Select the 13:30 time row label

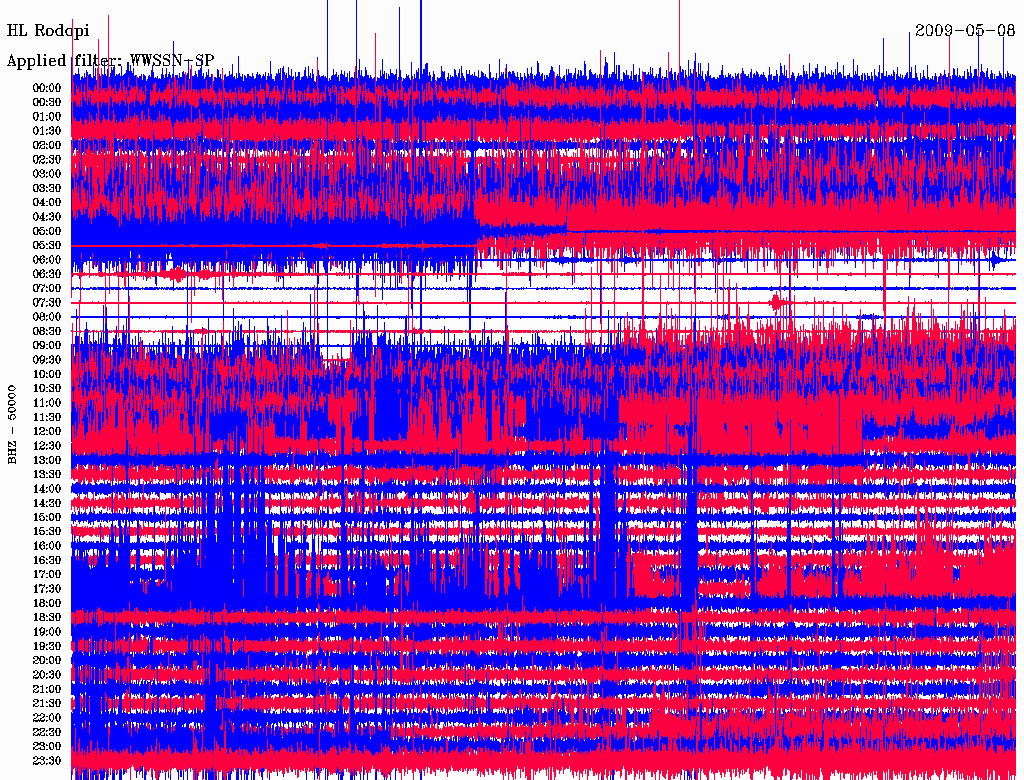pyautogui.click(x=47, y=474)
